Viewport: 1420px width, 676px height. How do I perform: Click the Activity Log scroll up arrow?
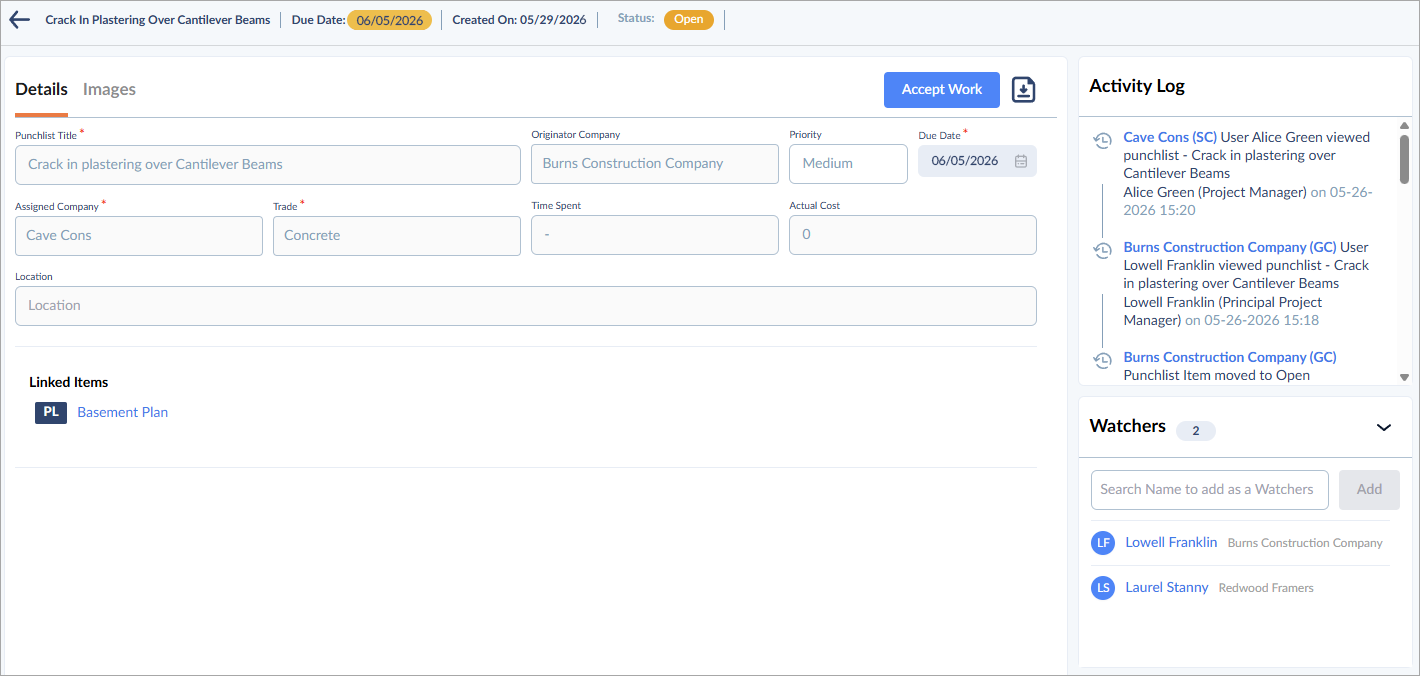tap(1404, 125)
